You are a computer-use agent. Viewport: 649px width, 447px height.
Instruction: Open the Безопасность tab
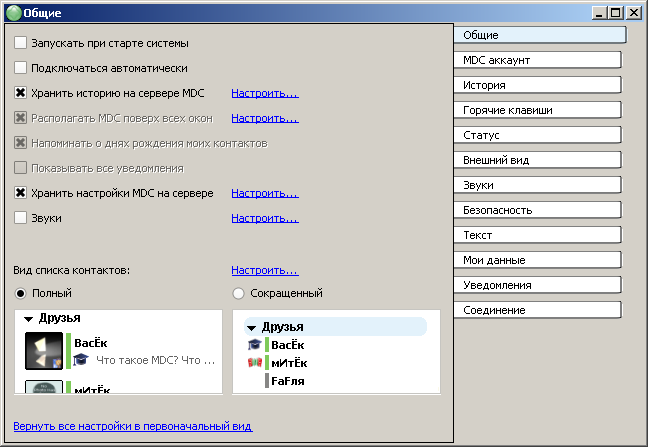click(x=537, y=210)
